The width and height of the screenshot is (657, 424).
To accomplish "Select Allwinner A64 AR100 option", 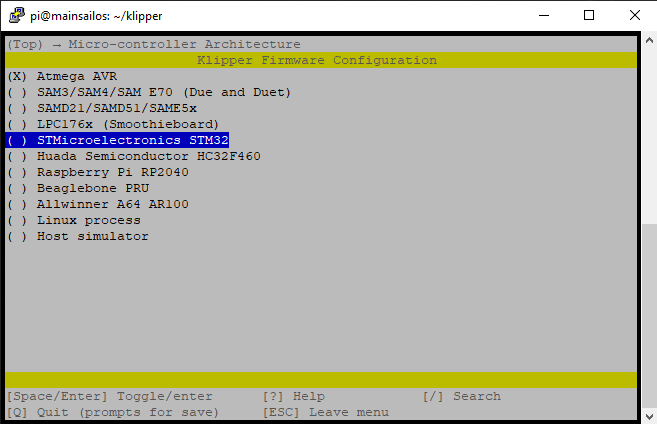I will pos(98,204).
